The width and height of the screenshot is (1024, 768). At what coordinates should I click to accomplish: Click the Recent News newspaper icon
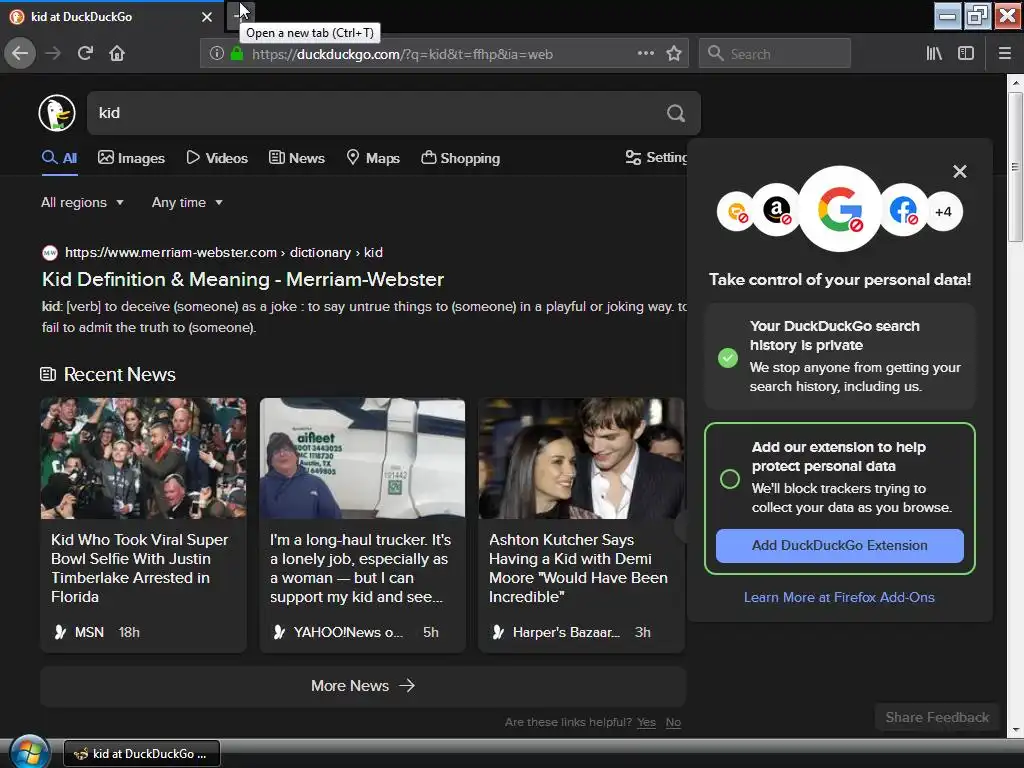(x=48, y=374)
